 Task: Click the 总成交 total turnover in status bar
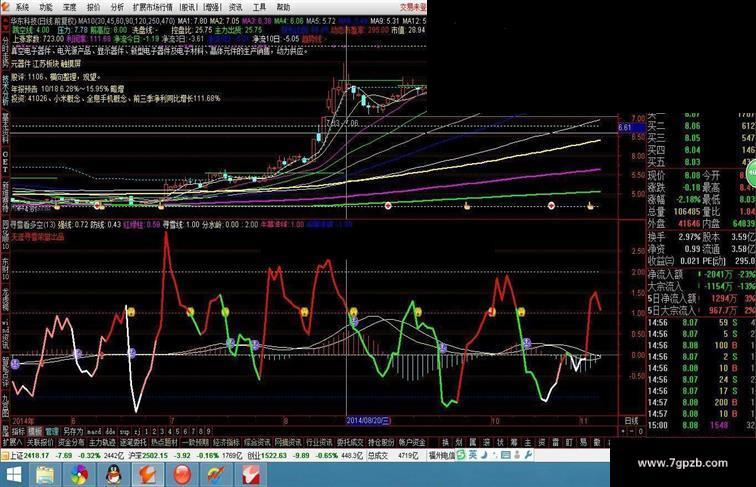(378, 455)
